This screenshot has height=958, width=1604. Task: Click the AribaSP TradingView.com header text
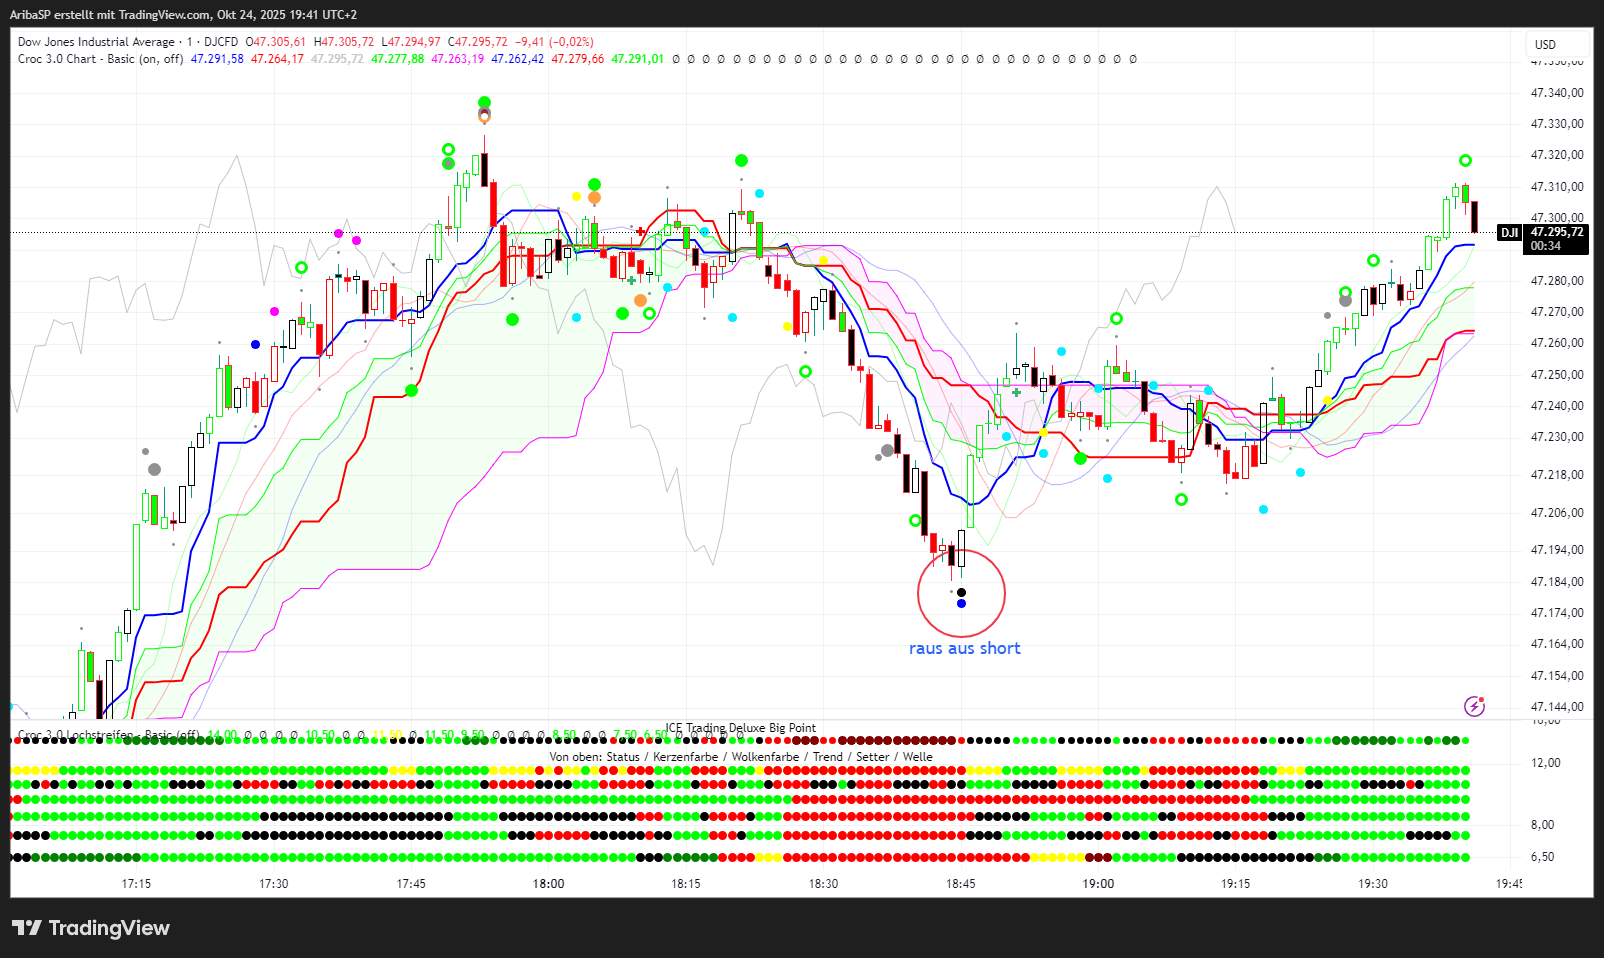tap(183, 15)
